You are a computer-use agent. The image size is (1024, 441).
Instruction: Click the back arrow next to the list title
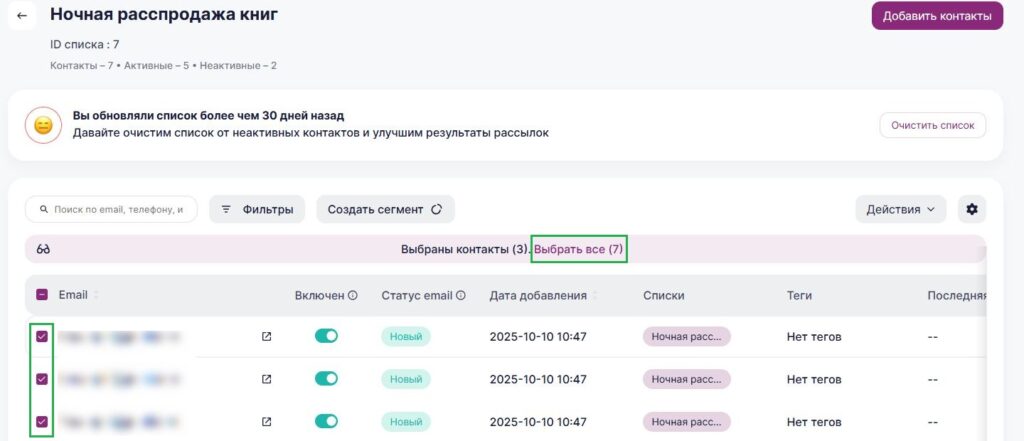(x=22, y=16)
